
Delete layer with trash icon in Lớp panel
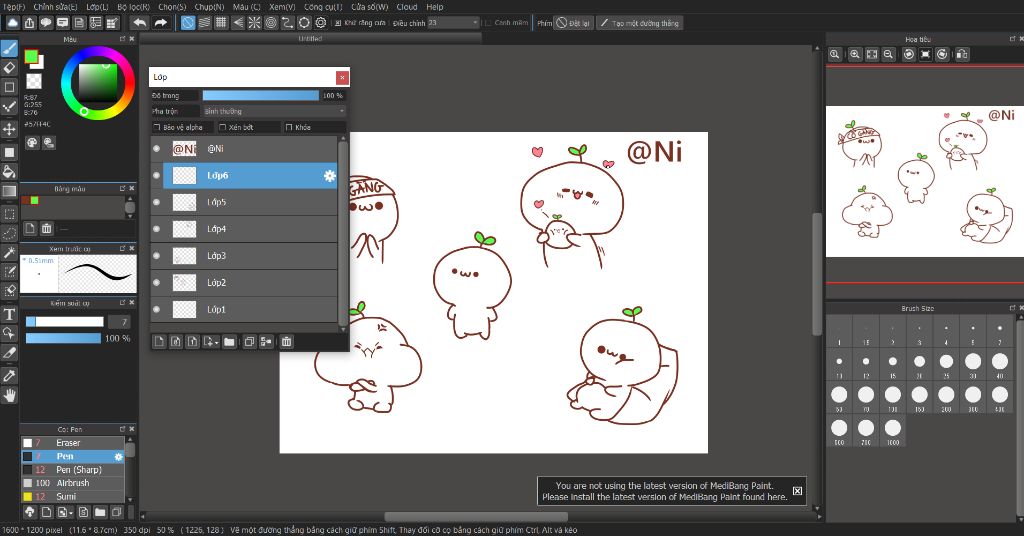coord(287,341)
